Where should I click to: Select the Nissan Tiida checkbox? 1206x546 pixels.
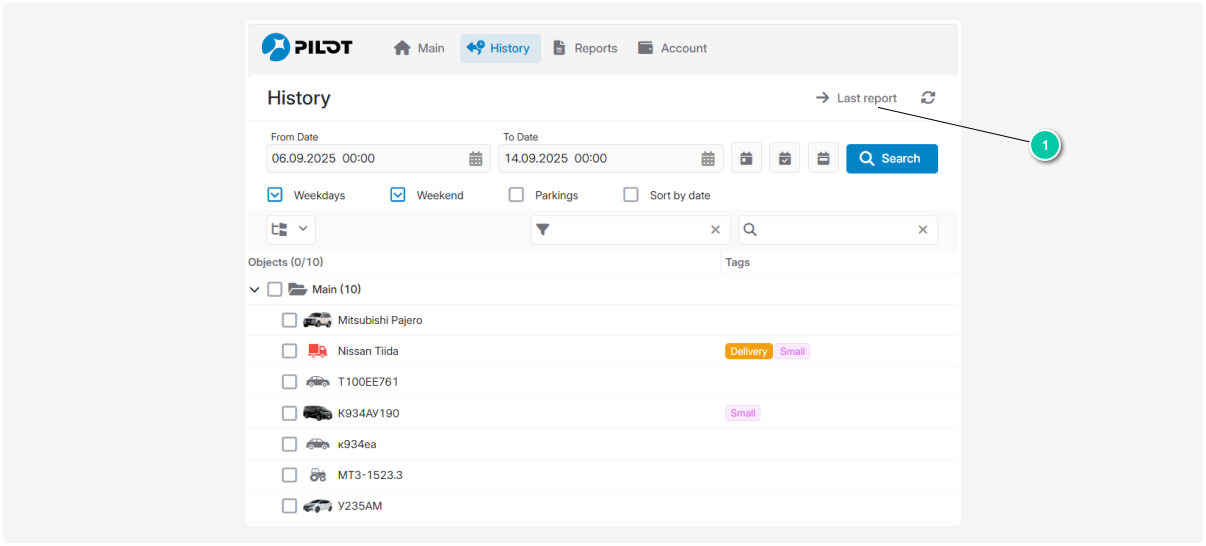(289, 351)
